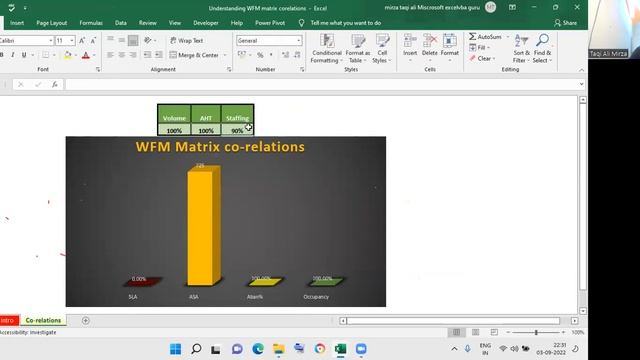Open the Page Layout tab
Screen dimensions: 640x360
[x=51, y=23]
